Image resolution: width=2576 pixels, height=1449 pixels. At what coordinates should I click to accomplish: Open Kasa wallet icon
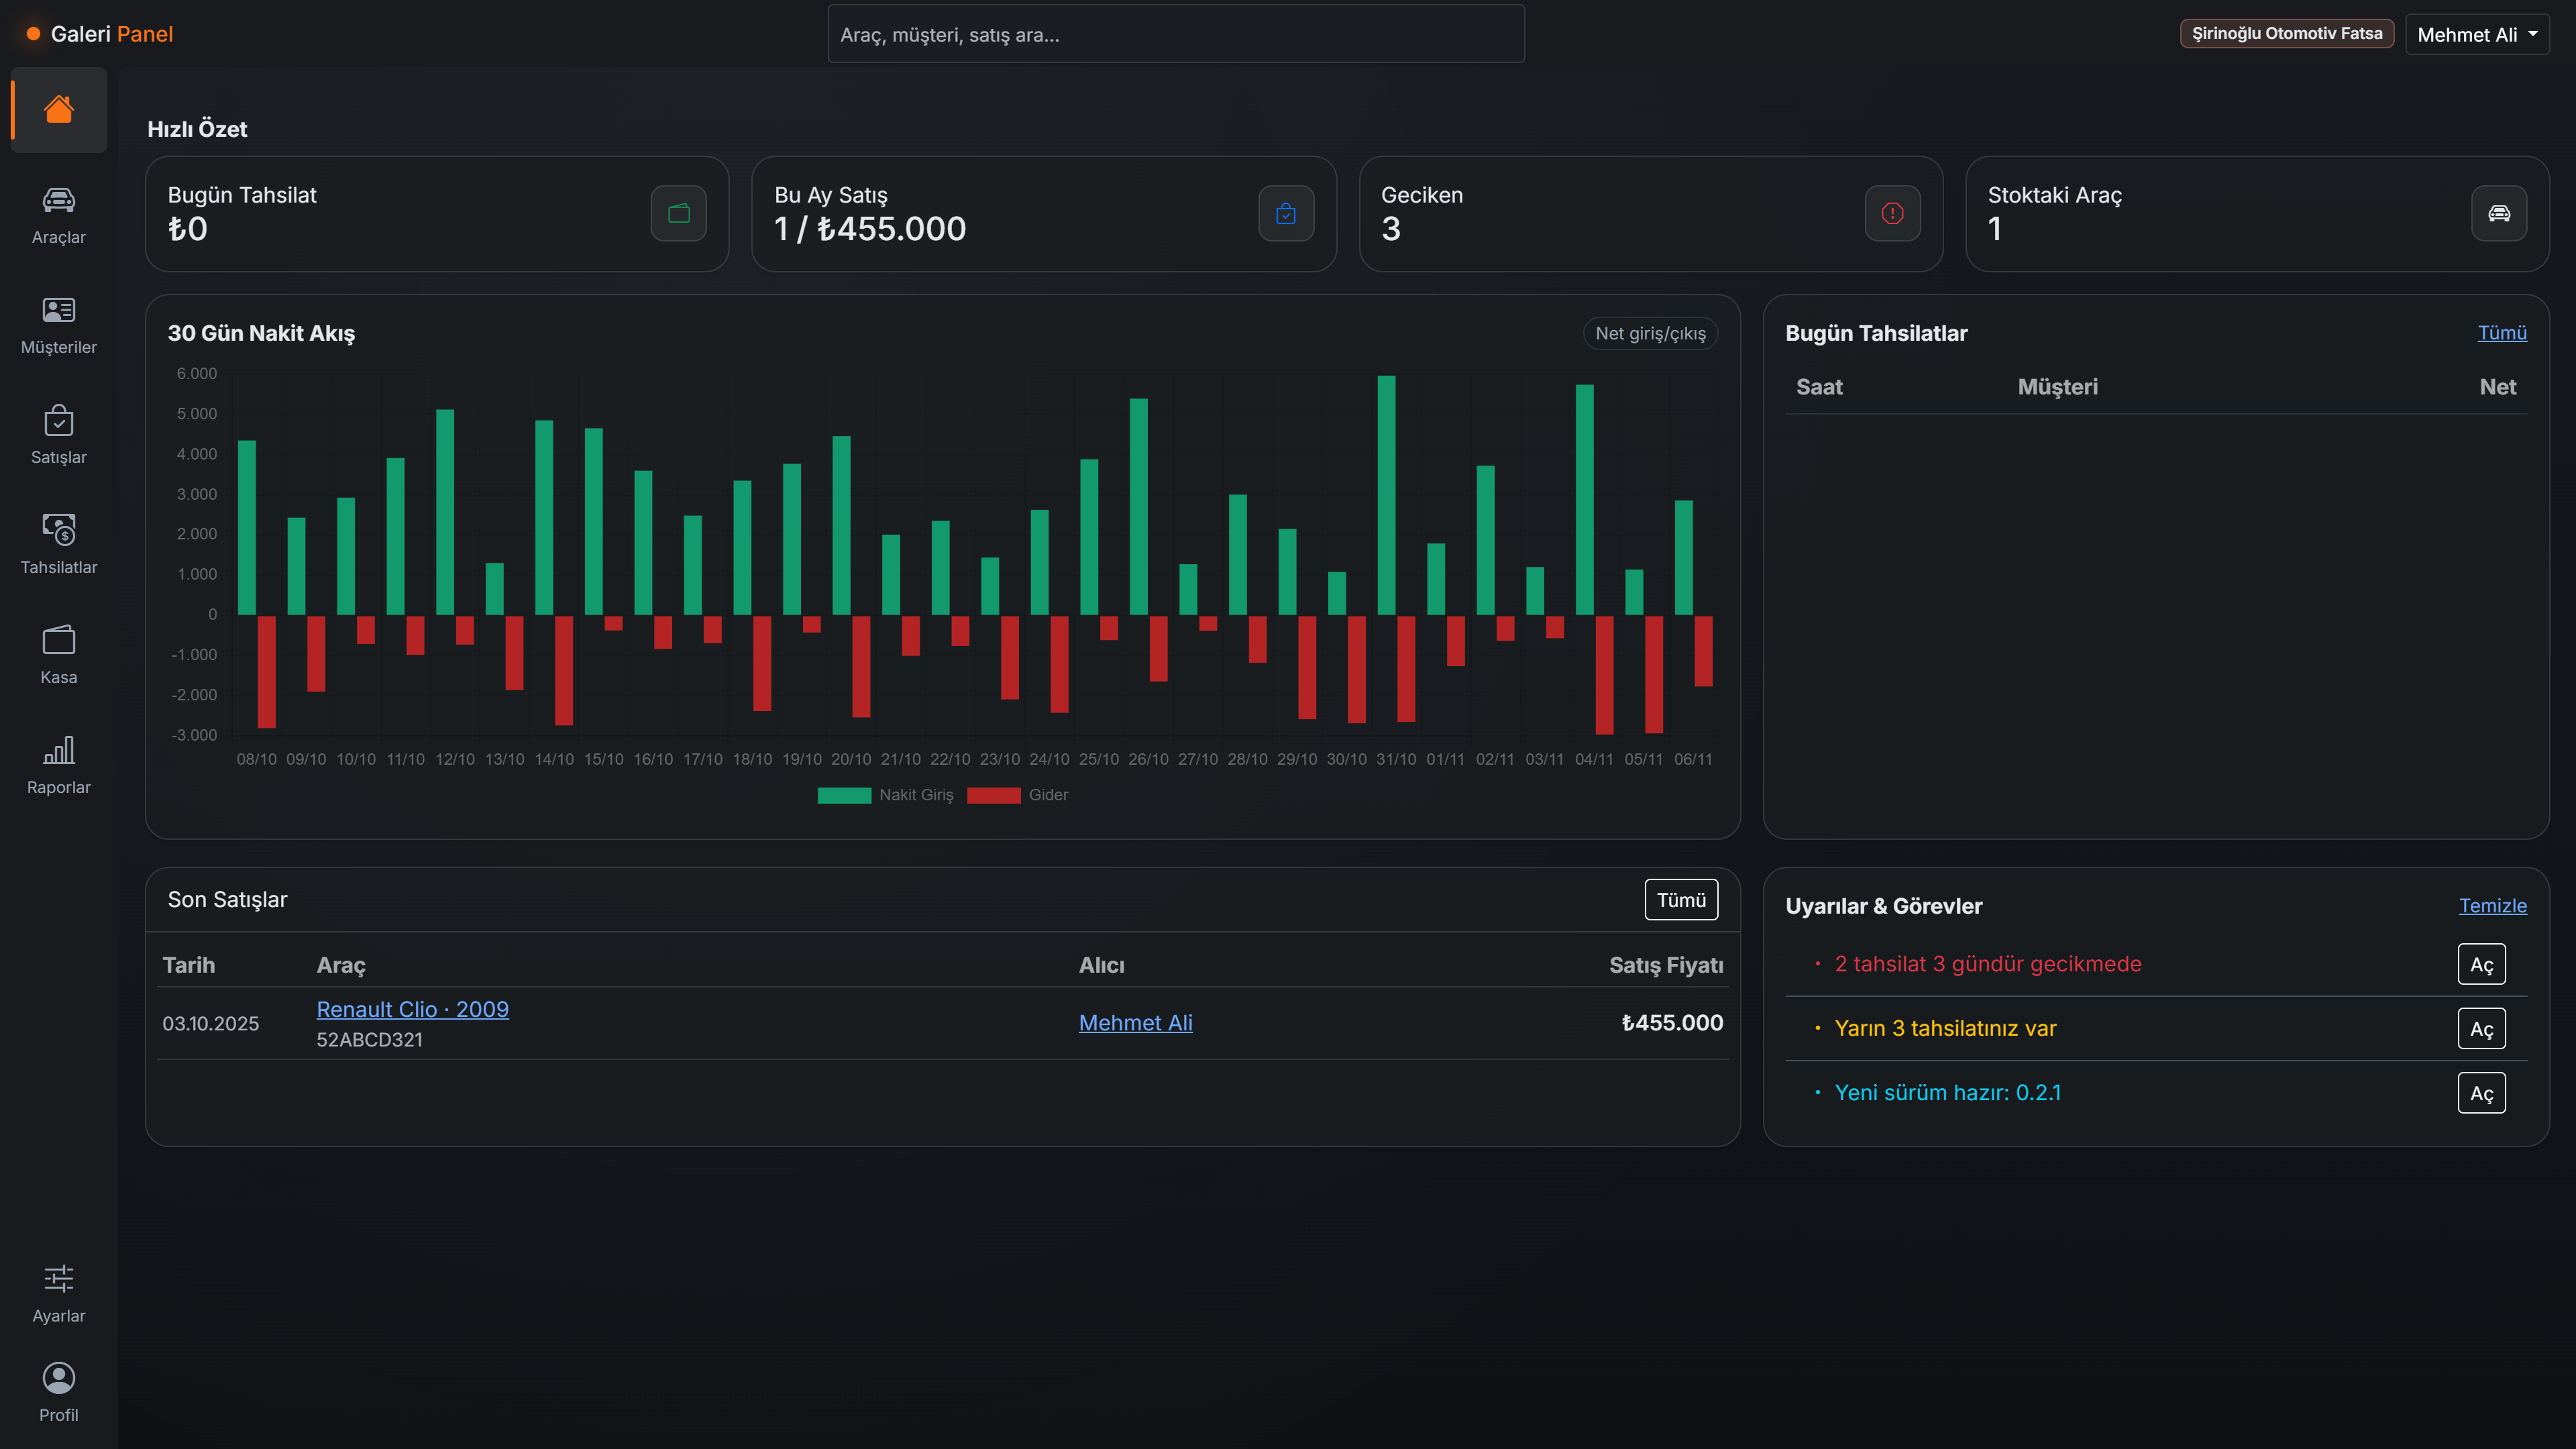pos(58,640)
